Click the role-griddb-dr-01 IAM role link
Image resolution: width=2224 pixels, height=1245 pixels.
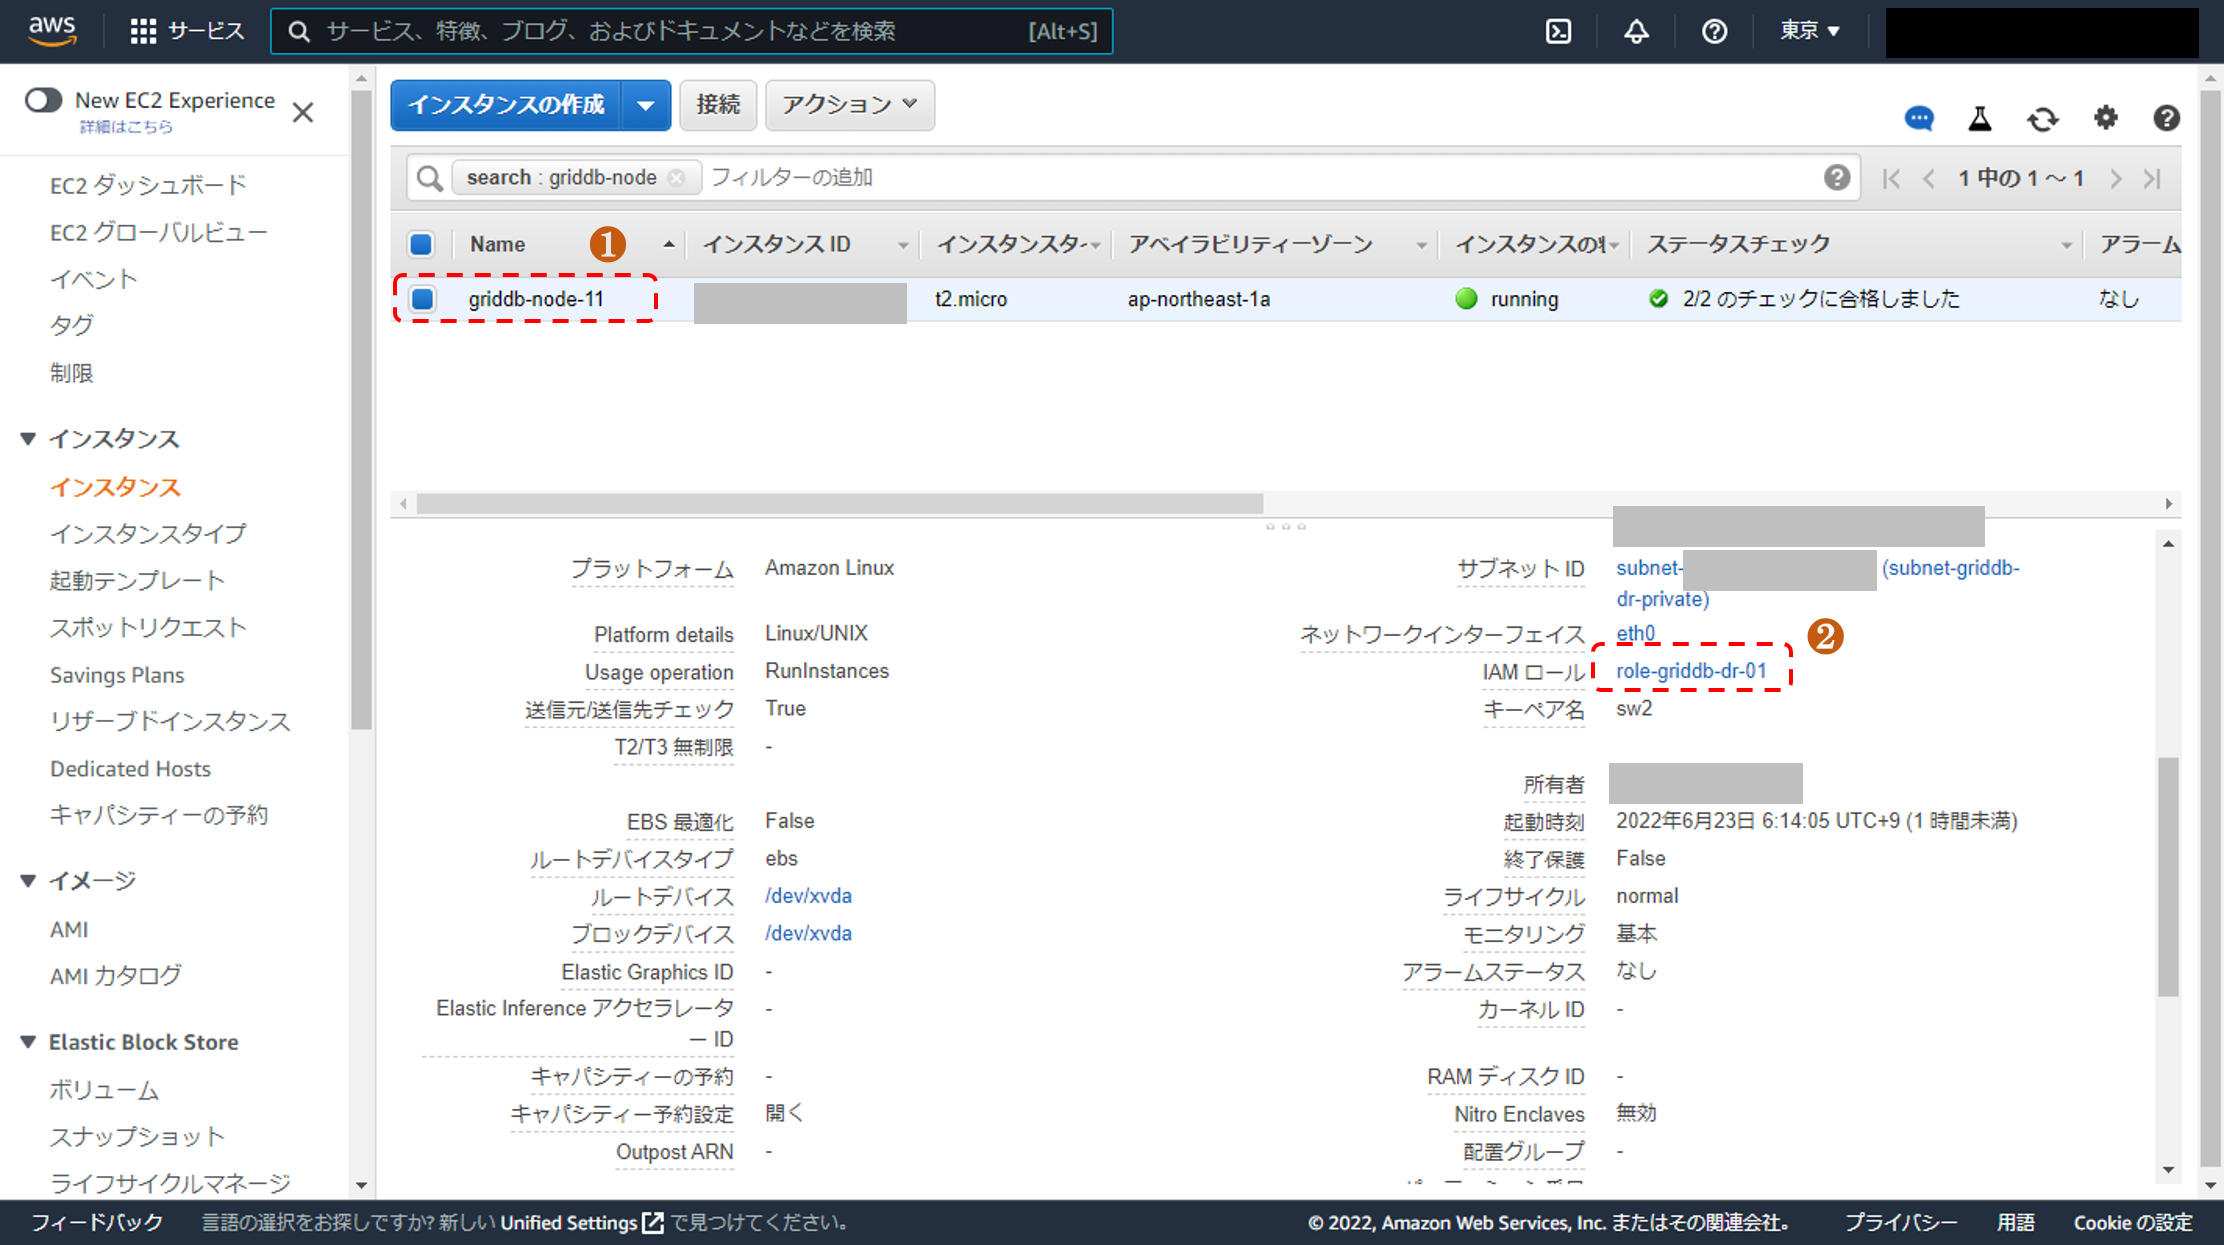1691,671
